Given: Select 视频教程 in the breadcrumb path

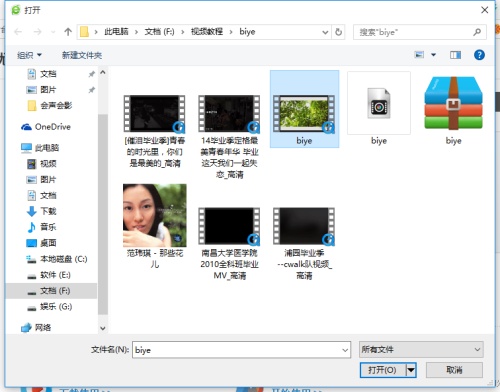Looking at the screenshot, I should pyautogui.click(x=207, y=32).
